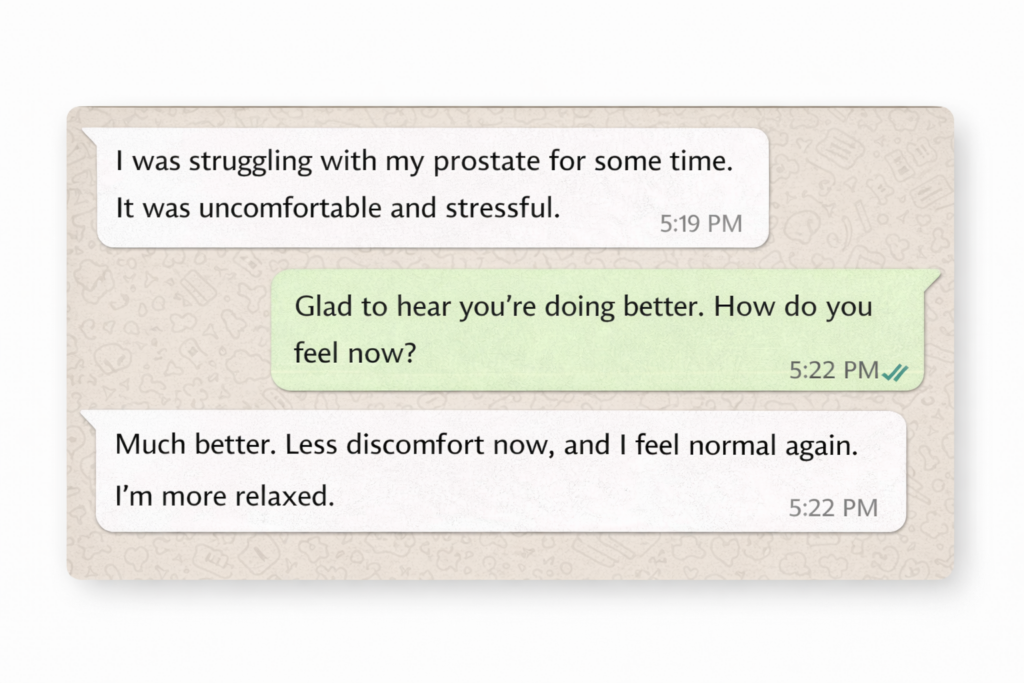Select the "I was struggling with my prostate" line
Viewport: 1024px width, 683px height.
(x=424, y=163)
